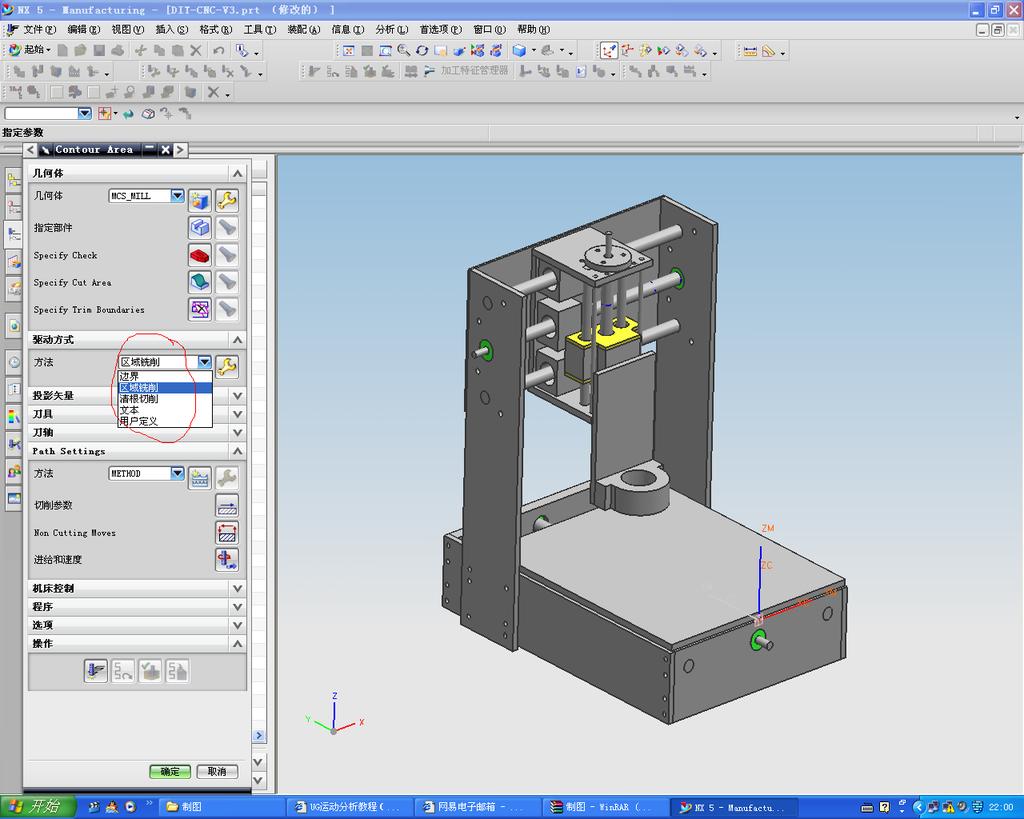Show the 指定部件 display flashlight icon
Screen dimensions: 1024x819
click(x=227, y=227)
